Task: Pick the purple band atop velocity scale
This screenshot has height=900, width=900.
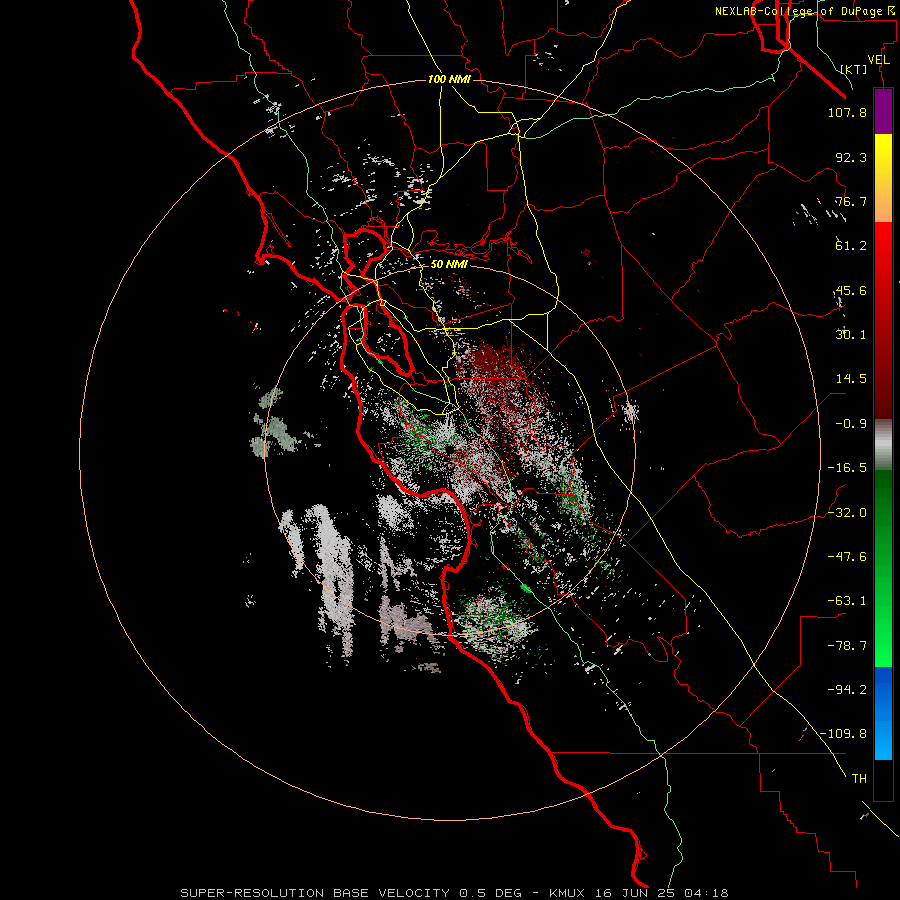Action: tap(883, 111)
